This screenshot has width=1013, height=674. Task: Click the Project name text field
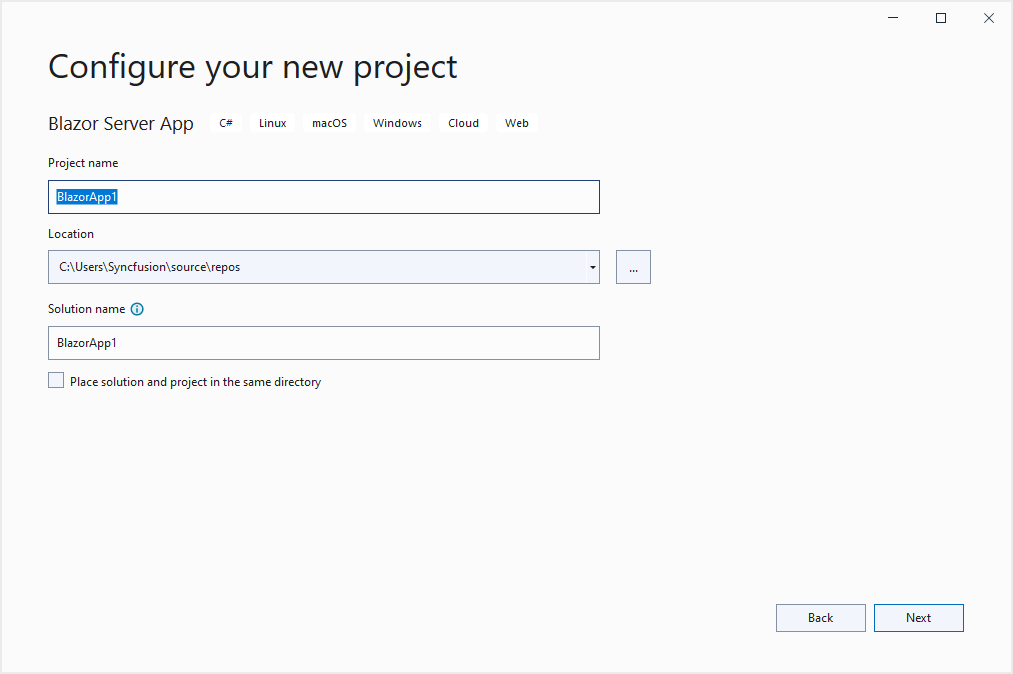(323, 197)
